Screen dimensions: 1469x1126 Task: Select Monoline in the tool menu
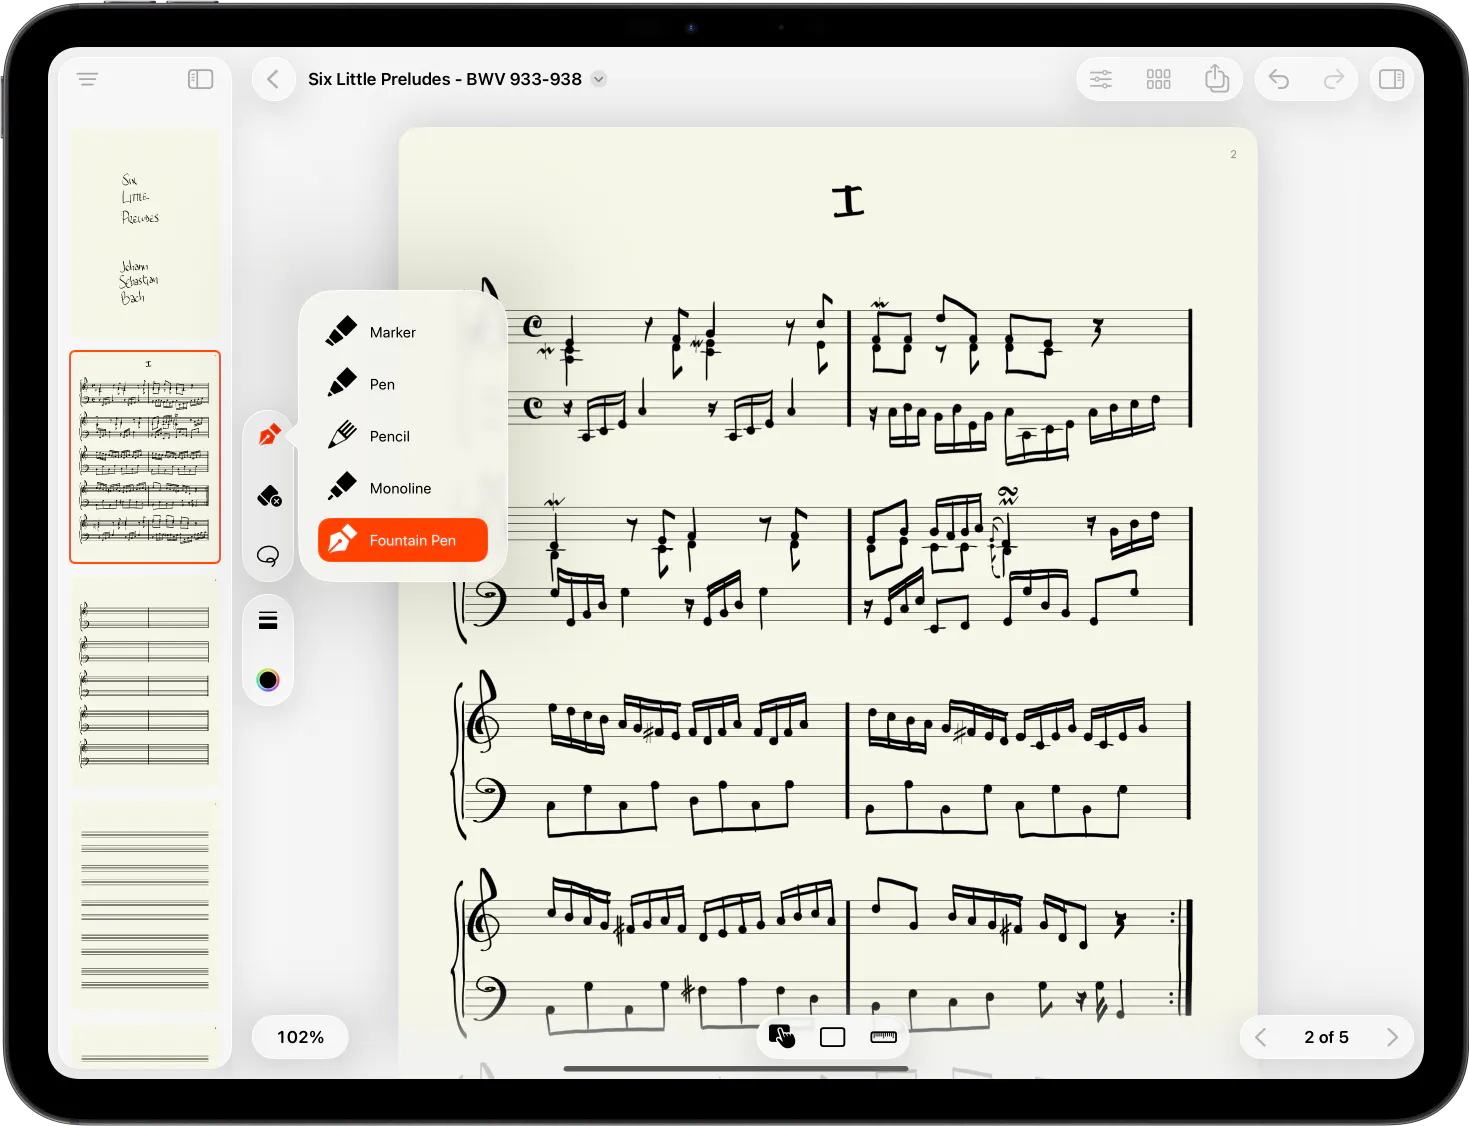[403, 488]
